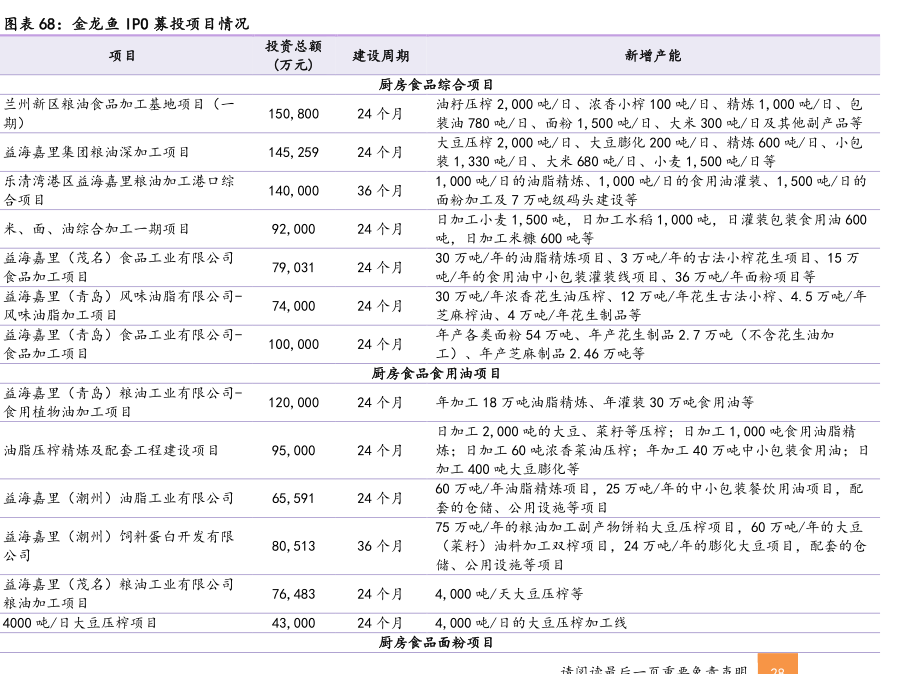Click investment value 76,483
This screenshot has height=674, width=904.
coord(293,594)
